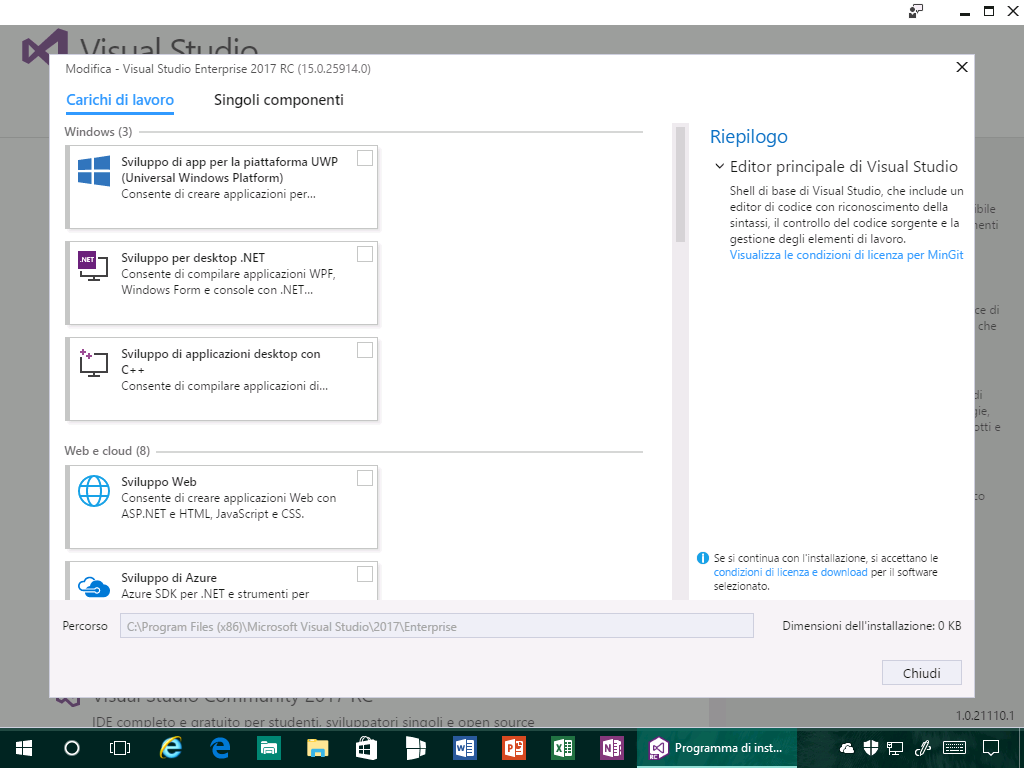Open Cortana search circle on taskbar
This screenshot has height=768, width=1024.
pyautogui.click(x=72, y=748)
